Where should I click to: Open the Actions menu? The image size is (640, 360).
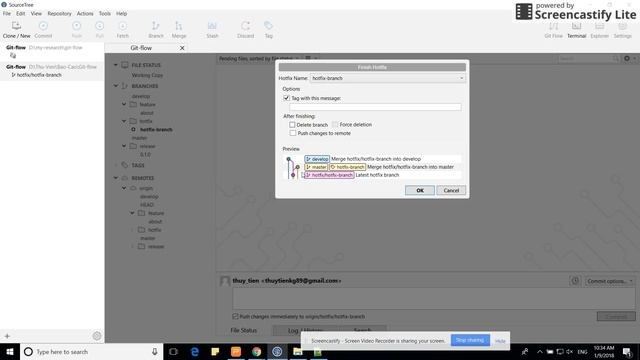(x=85, y=13)
